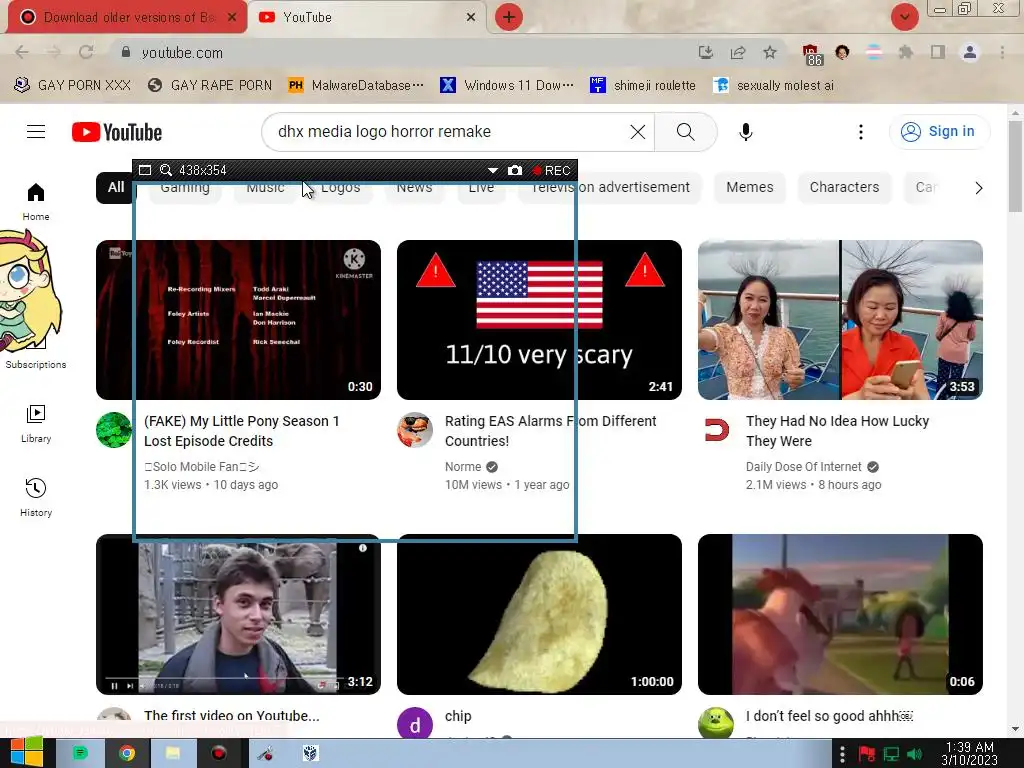Clear the search text with the X icon
The width and height of the screenshot is (1024, 768).
click(x=637, y=132)
